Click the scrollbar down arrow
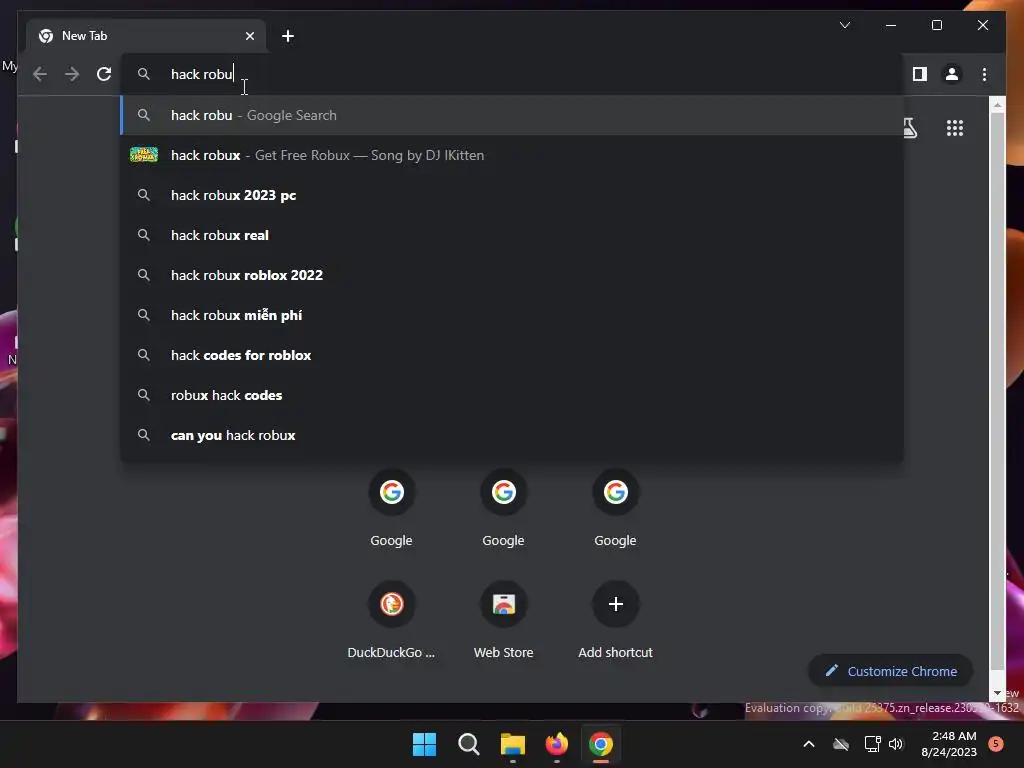1024x768 pixels. (x=997, y=693)
